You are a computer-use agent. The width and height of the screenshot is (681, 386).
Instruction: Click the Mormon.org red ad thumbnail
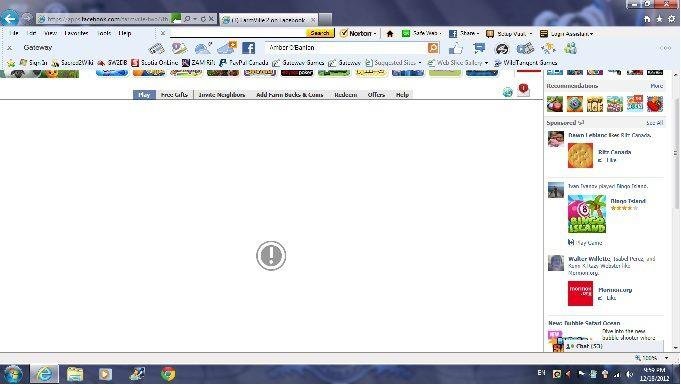click(580, 294)
